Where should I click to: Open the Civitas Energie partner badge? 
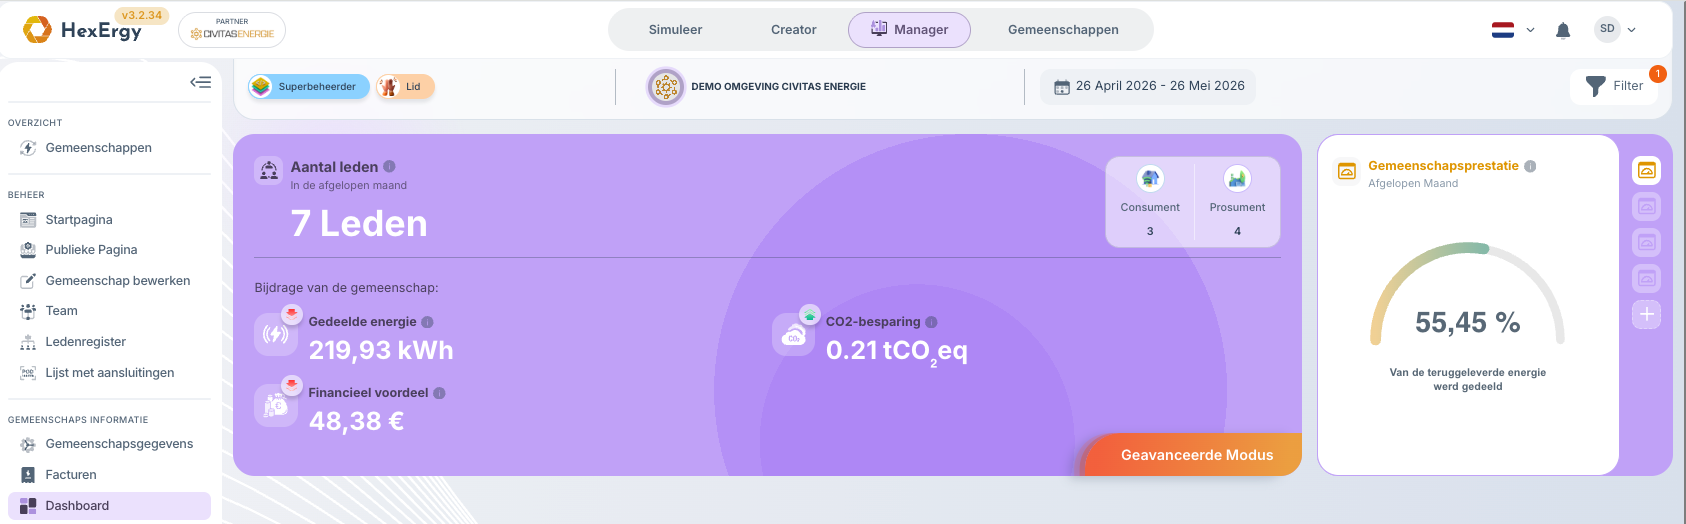(x=232, y=30)
